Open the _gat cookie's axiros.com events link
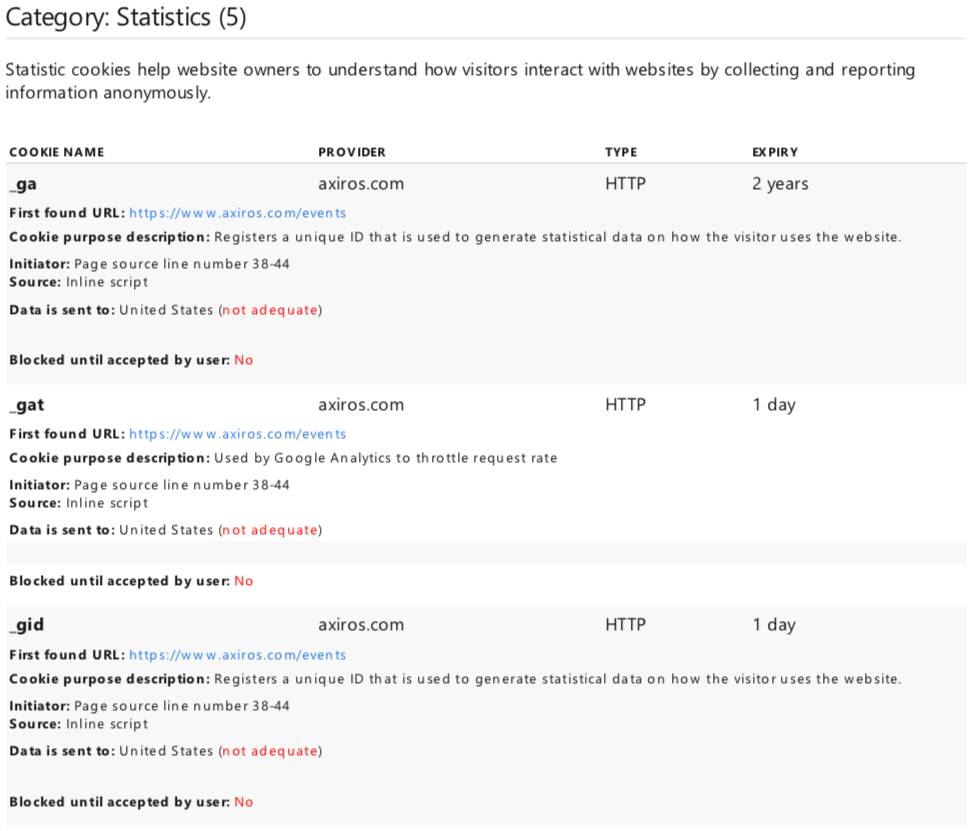 pyautogui.click(x=237, y=434)
